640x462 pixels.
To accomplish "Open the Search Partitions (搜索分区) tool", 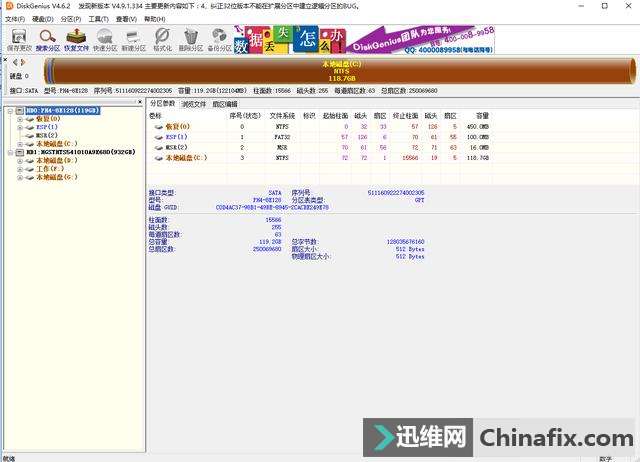I will 48,40.
